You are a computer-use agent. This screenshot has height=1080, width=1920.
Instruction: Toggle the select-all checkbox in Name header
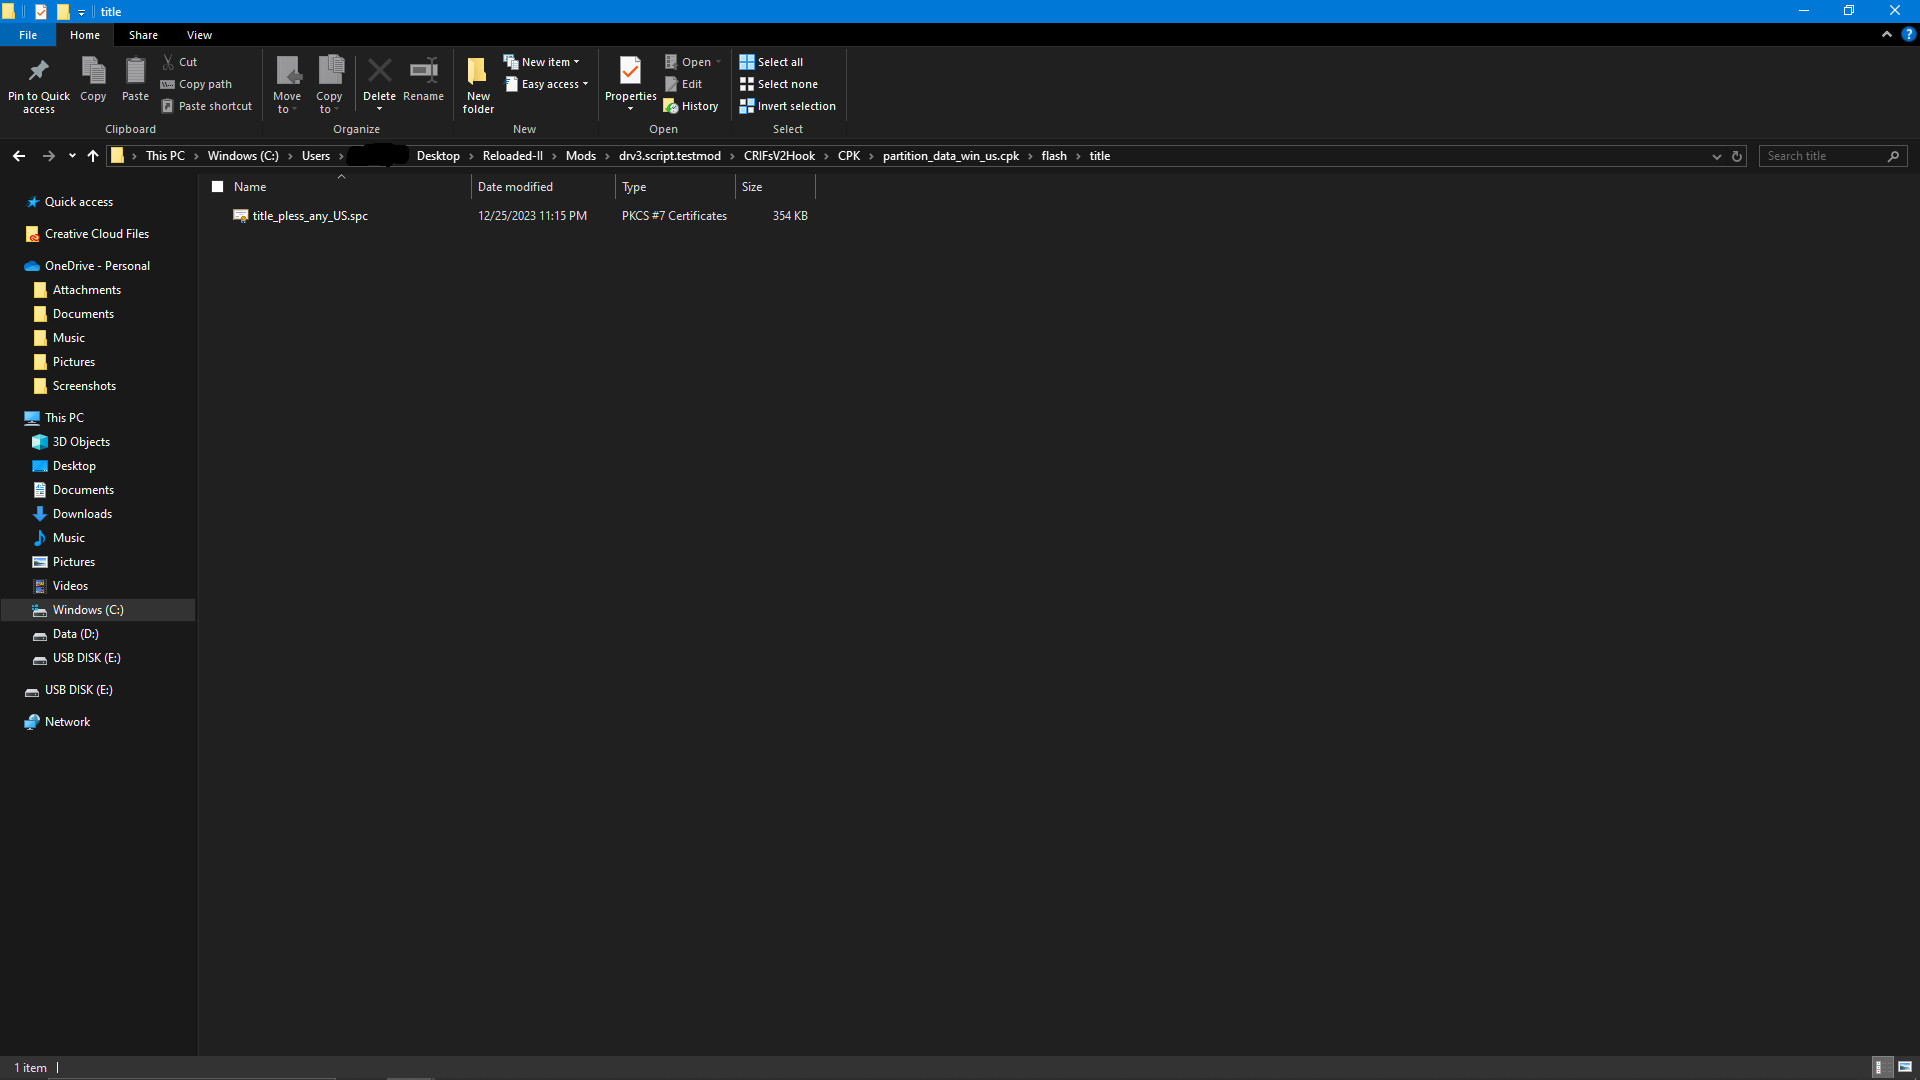(217, 187)
